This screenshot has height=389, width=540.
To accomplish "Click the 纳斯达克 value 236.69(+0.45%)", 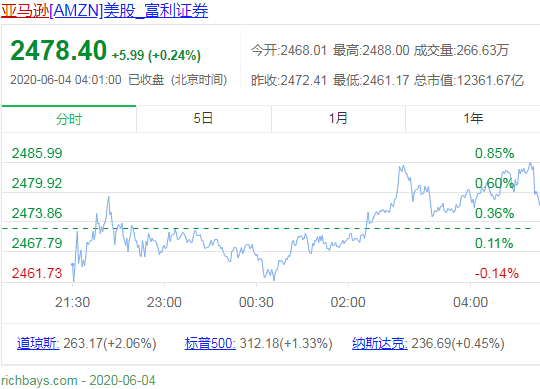I will coord(458,343).
